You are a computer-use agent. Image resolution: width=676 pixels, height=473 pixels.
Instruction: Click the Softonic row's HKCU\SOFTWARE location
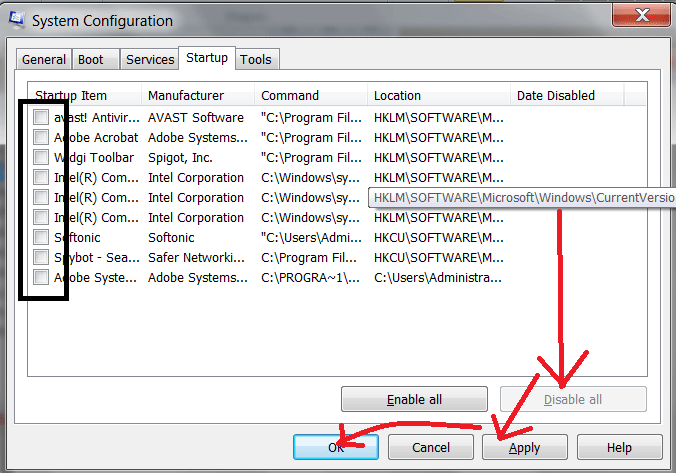tap(438, 237)
